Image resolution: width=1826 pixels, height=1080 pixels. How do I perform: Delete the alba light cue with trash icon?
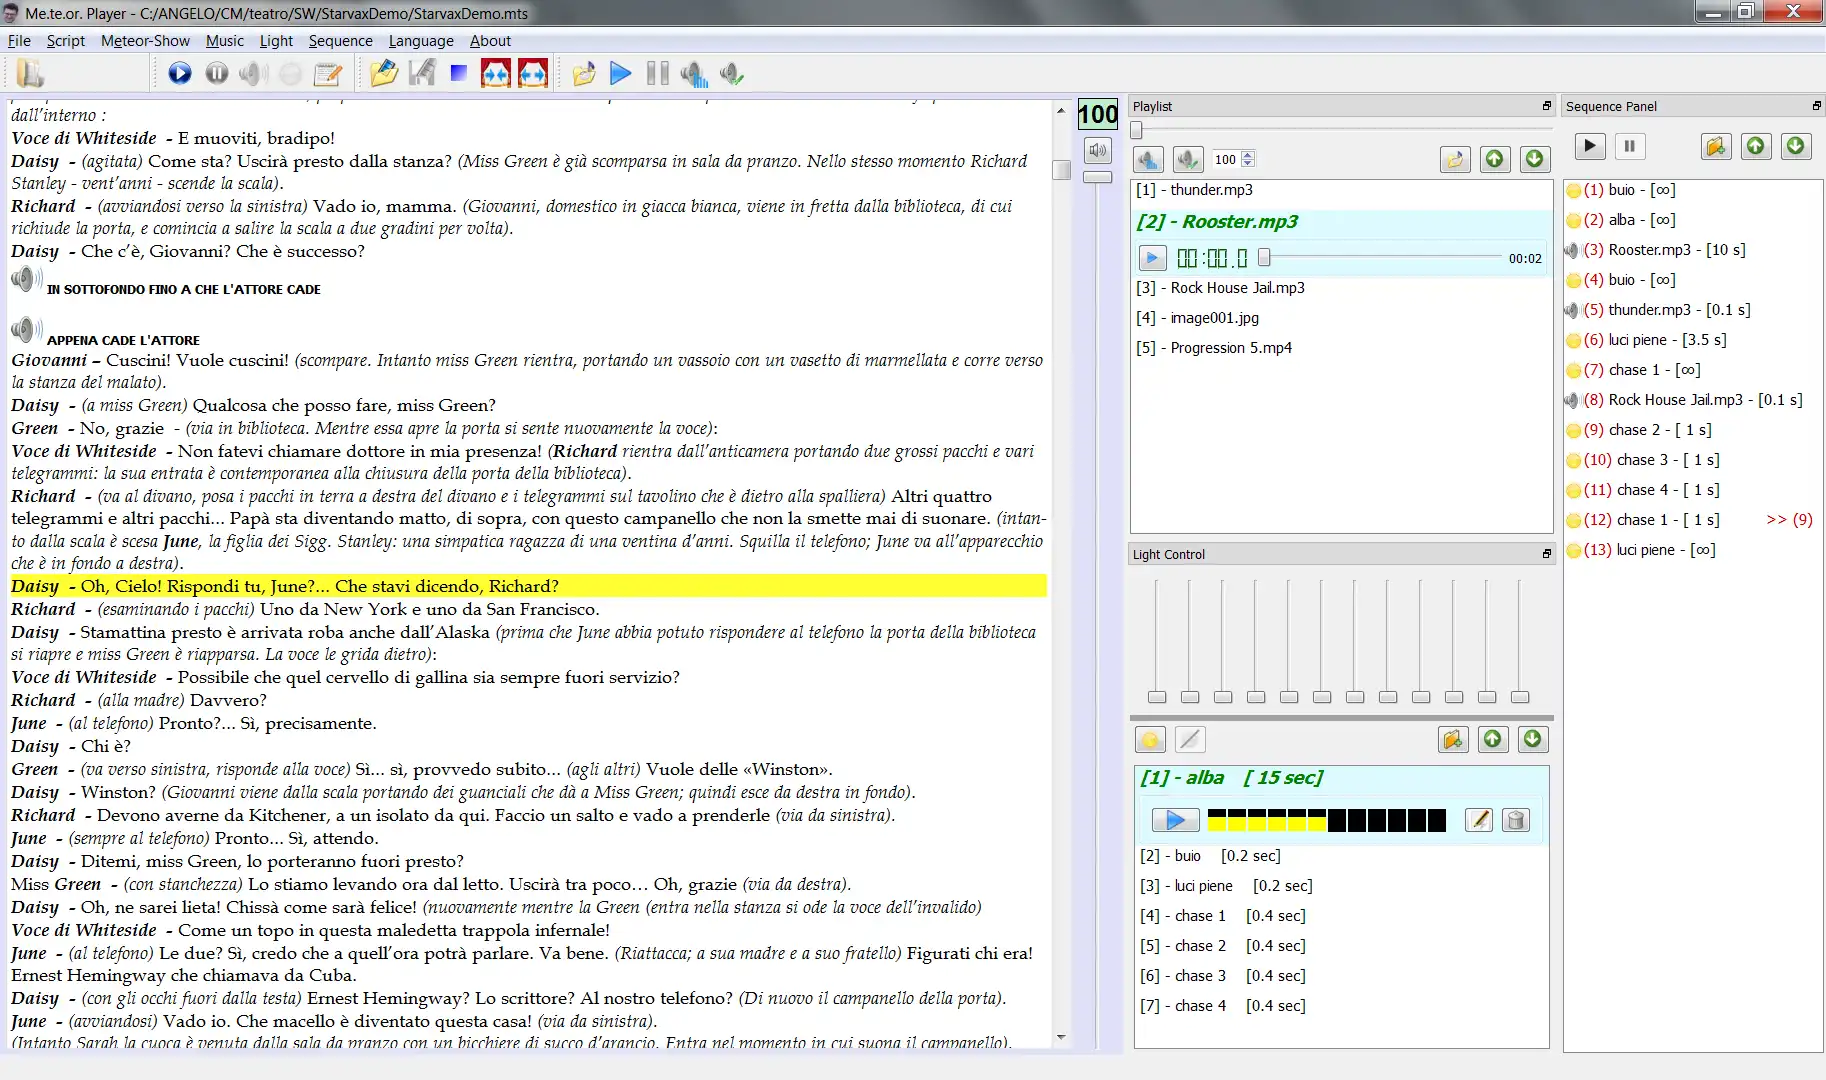click(1515, 820)
